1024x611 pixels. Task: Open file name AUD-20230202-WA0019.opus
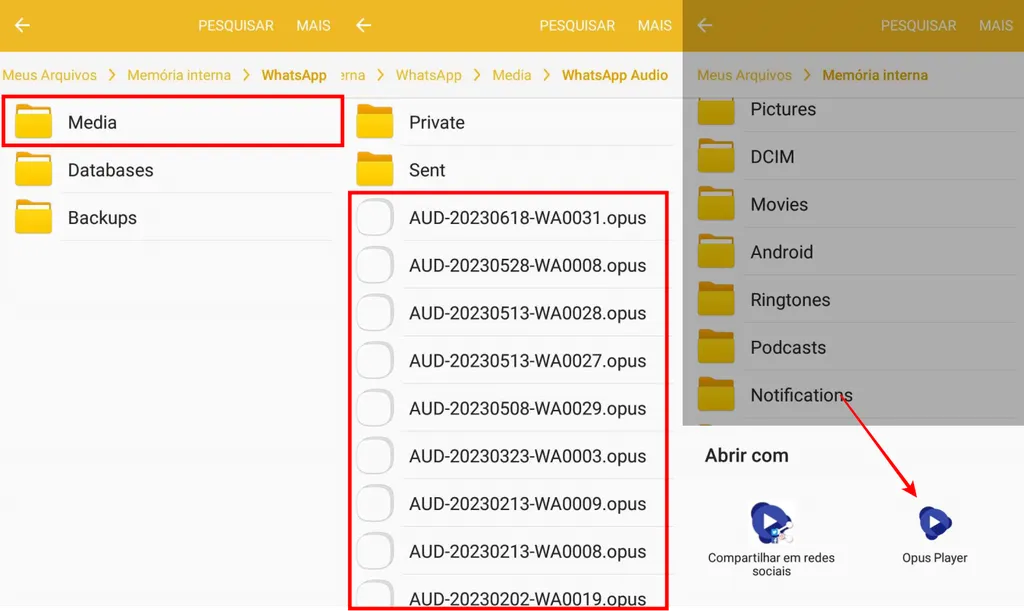[528, 599]
